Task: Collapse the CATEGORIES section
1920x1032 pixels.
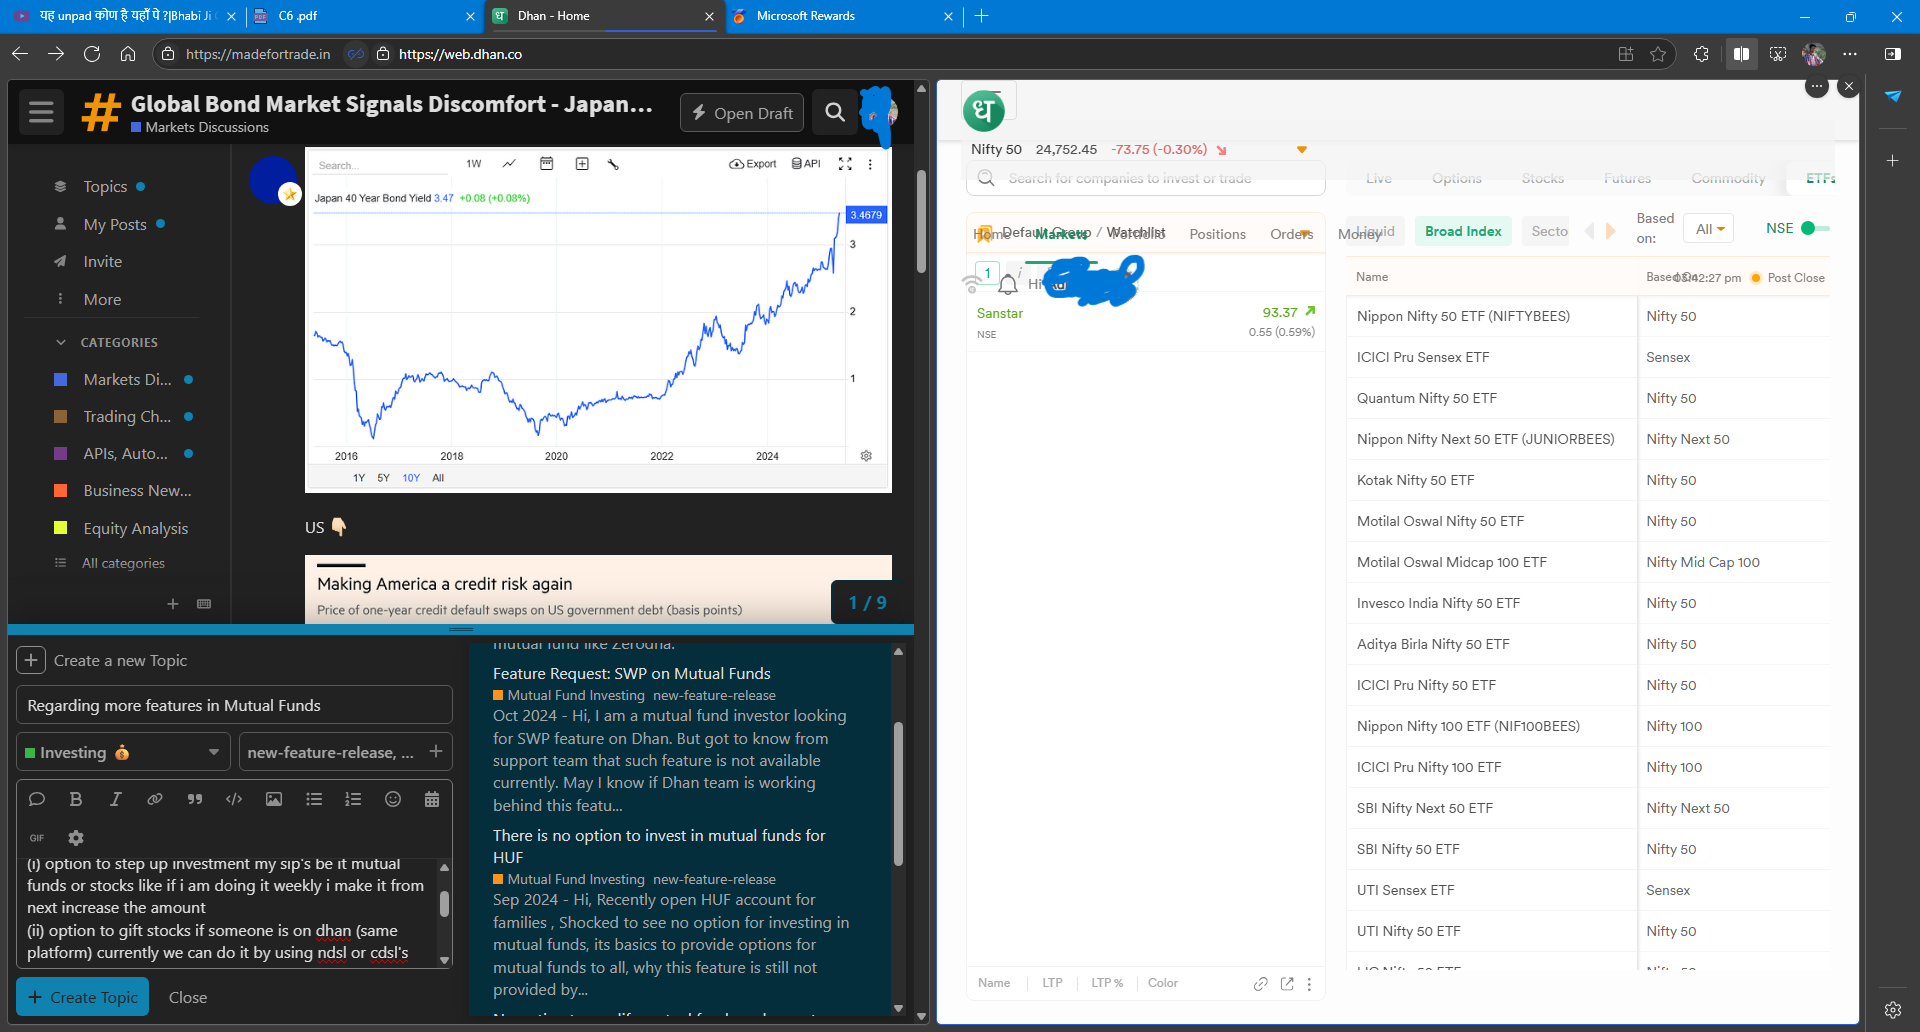Action: (61, 342)
